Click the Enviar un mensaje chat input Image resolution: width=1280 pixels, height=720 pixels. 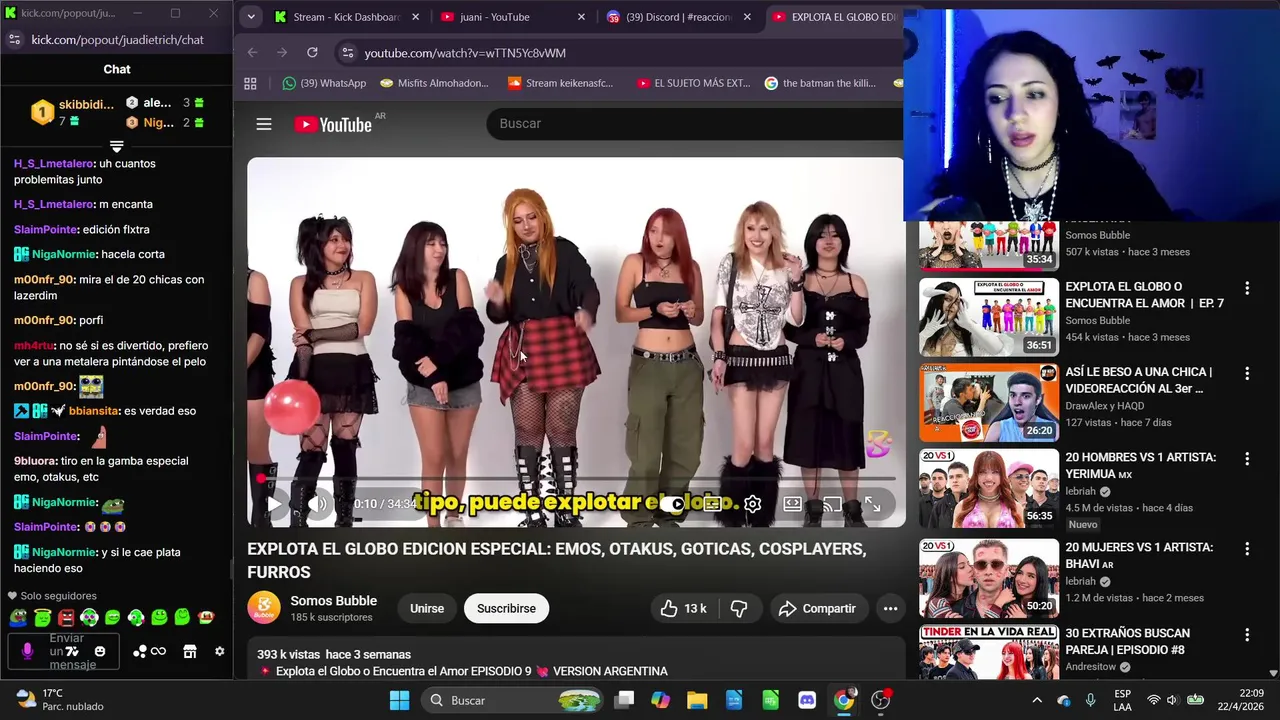tap(63, 652)
